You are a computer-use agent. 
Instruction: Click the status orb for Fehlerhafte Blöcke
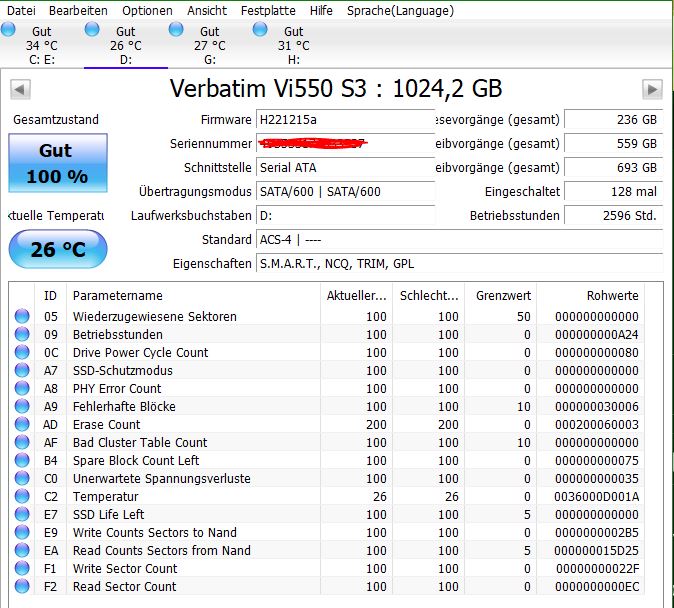pos(22,406)
